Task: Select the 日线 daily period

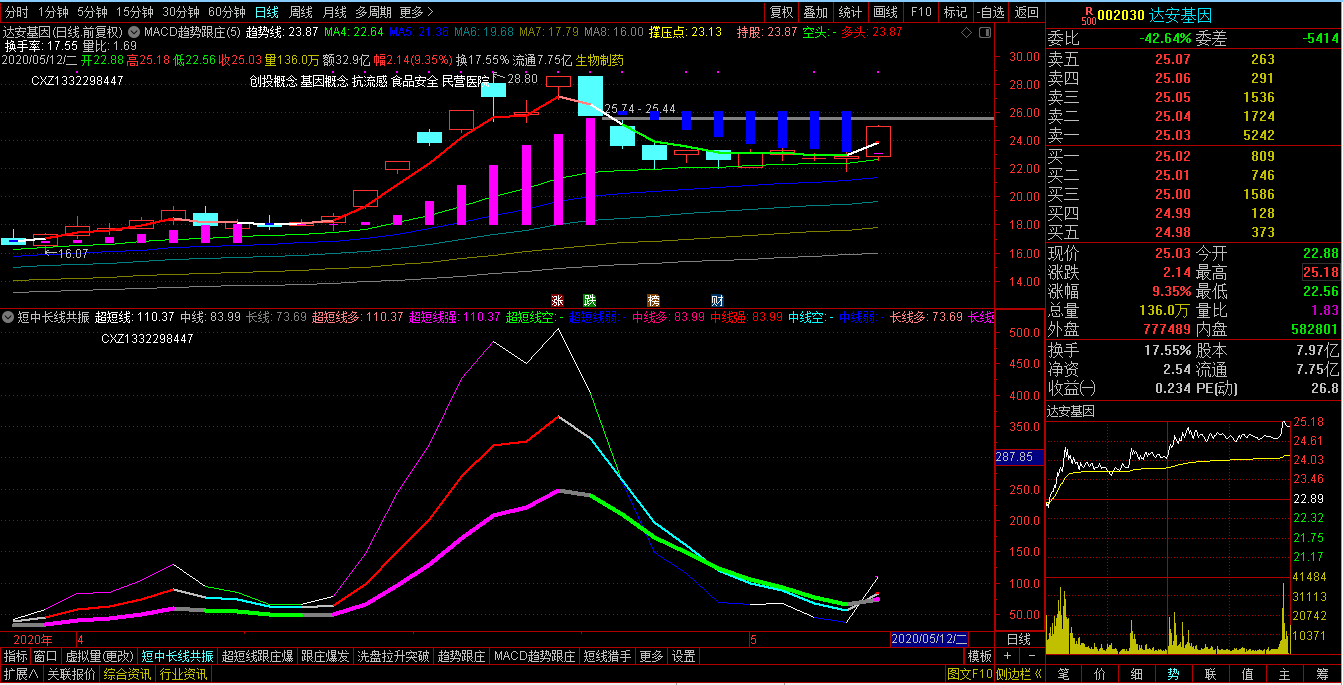Action: point(267,12)
